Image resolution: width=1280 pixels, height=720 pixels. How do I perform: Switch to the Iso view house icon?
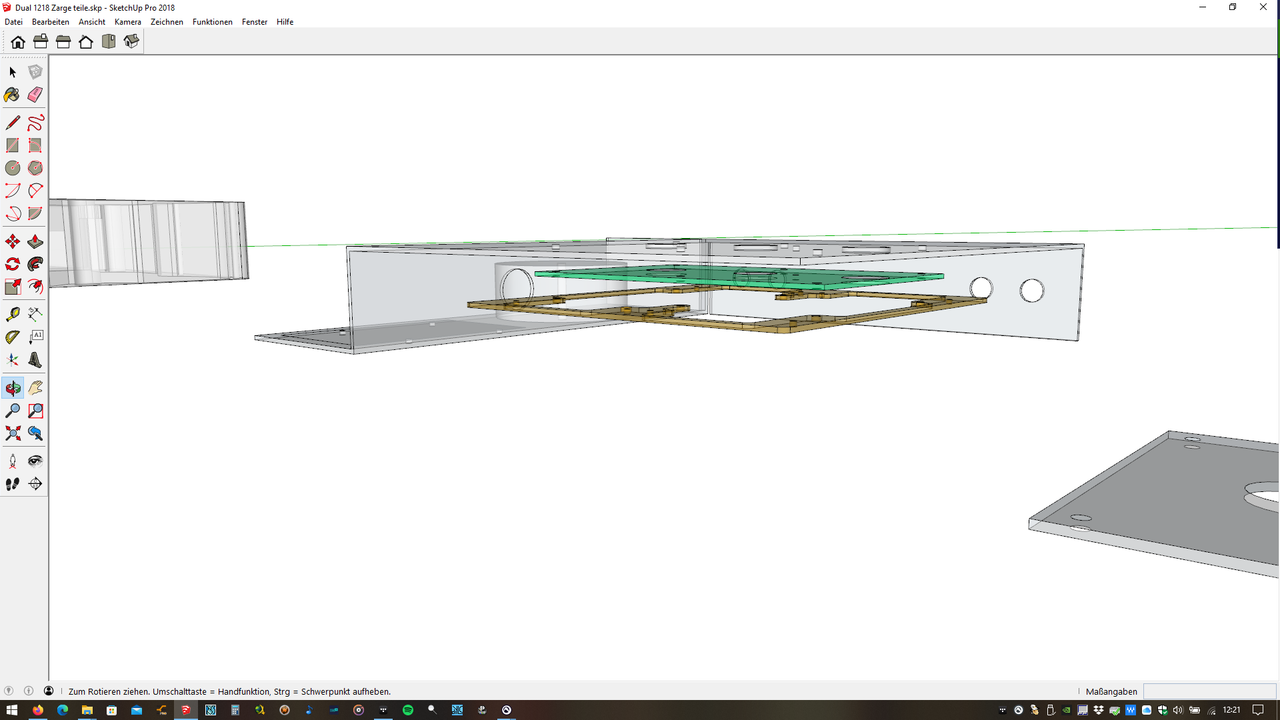[x=131, y=41]
